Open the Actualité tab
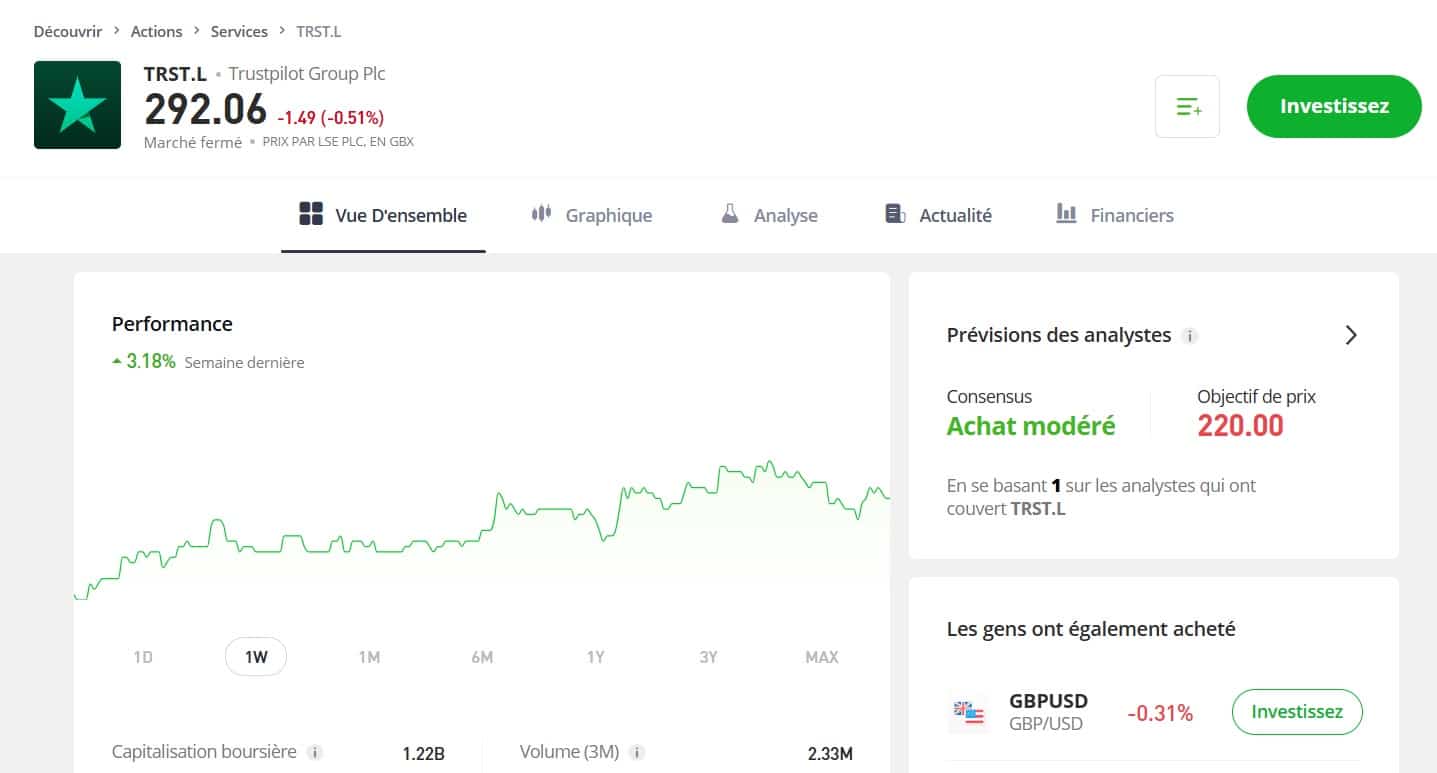The image size is (1437, 773). click(939, 215)
